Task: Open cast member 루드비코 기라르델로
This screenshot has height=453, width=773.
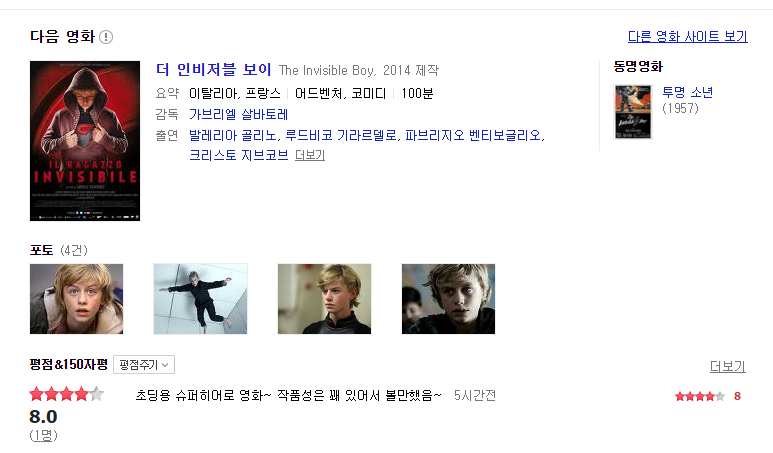Action: click(x=341, y=135)
